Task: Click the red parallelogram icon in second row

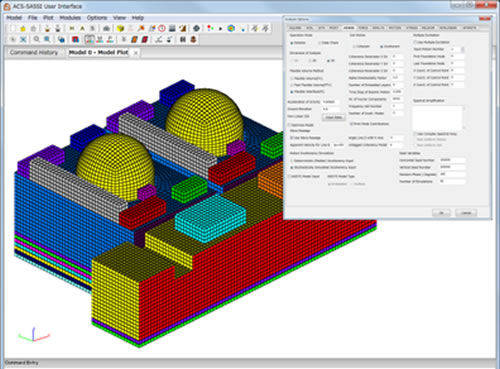Action: coord(145,40)
